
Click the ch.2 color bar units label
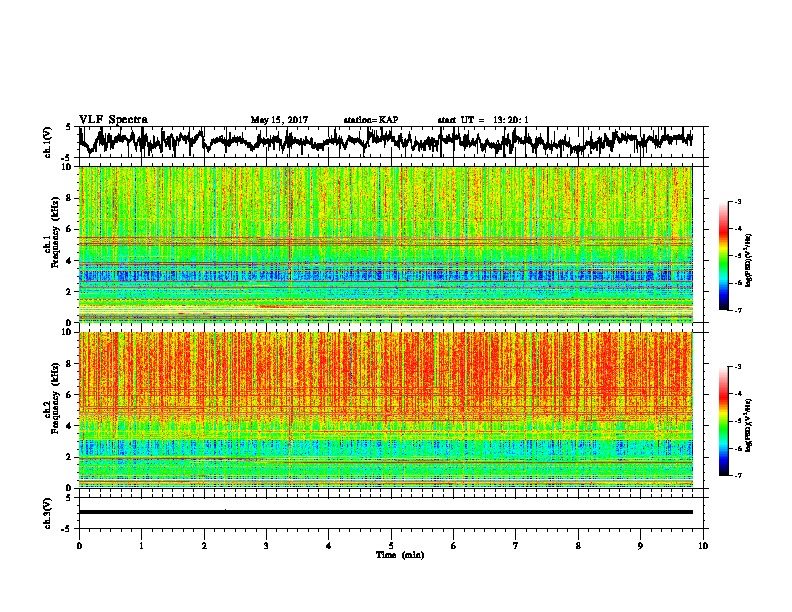pyautogui.click(x=749, y=426)
